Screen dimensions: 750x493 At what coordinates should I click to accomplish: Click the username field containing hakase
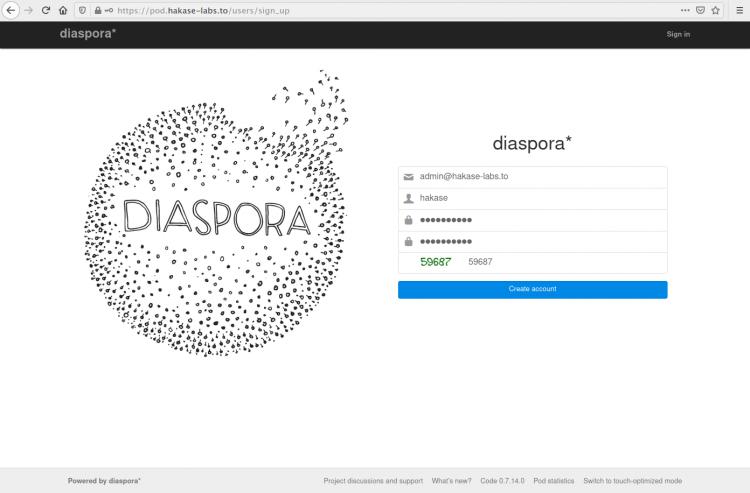click(540, 198)
